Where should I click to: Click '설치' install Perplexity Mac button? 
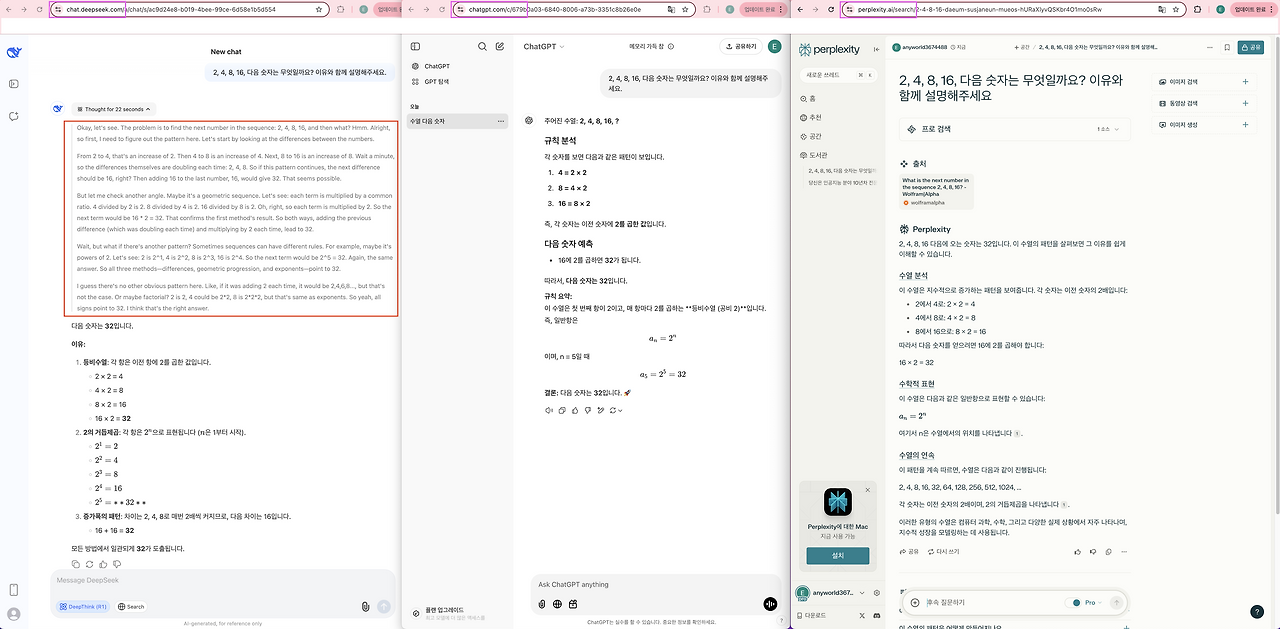click(x=837, y=555)
